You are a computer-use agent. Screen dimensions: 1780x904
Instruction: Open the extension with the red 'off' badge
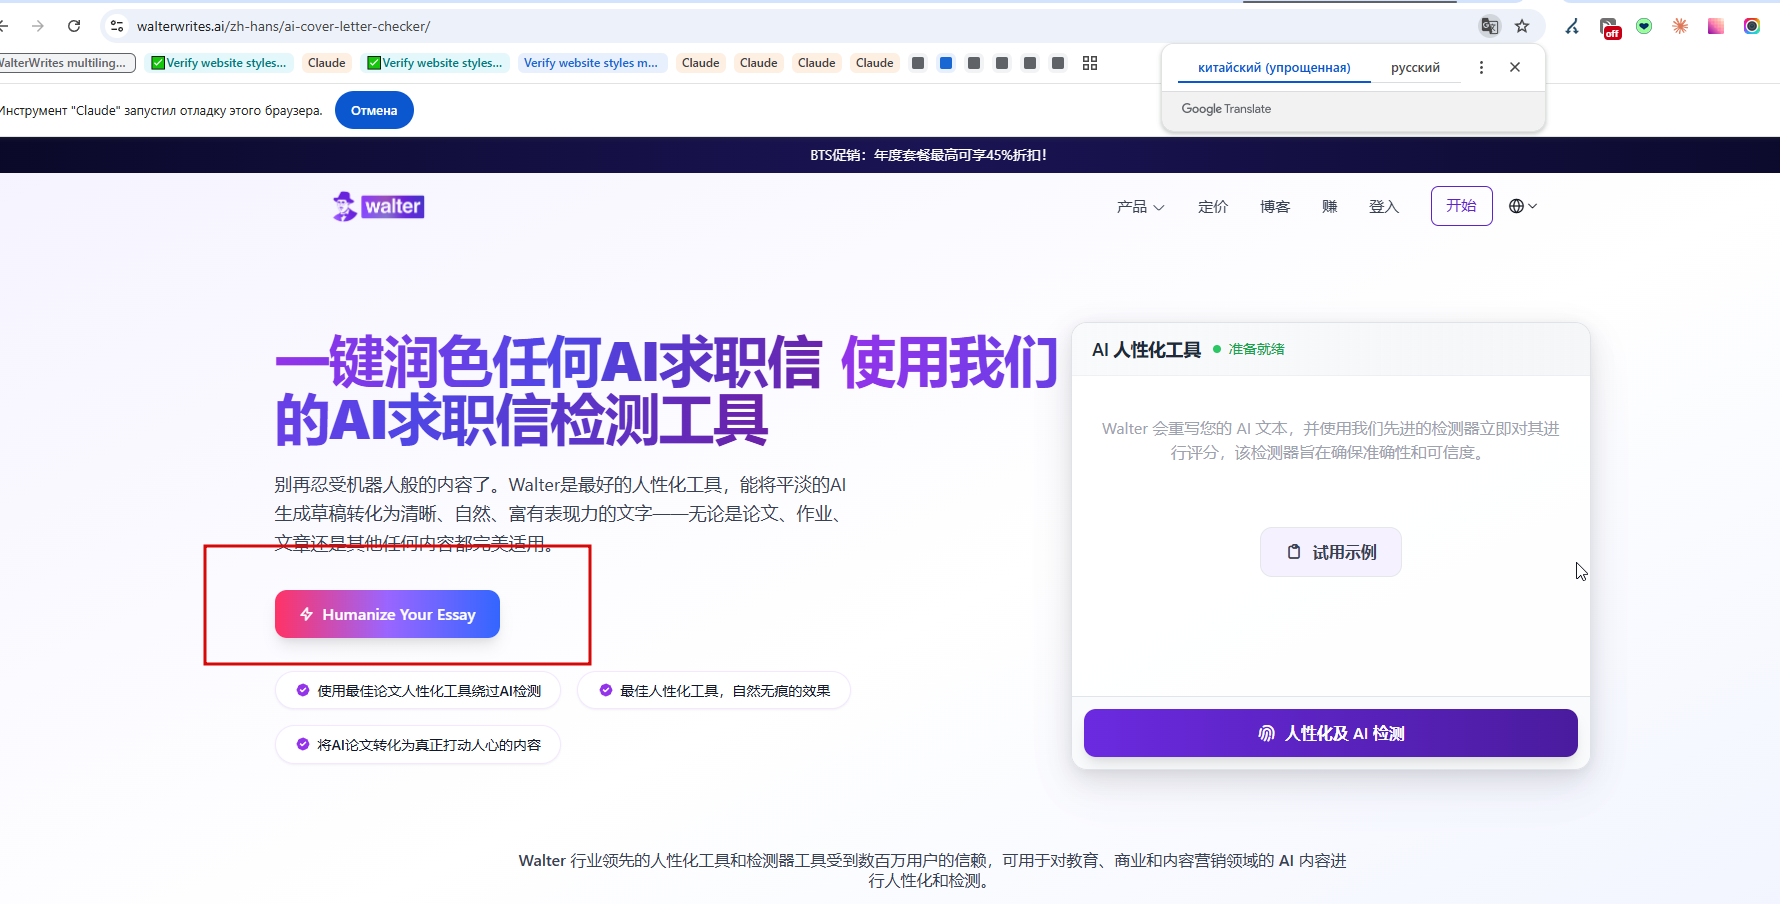pyautogui.click(x=1609, y=27)
